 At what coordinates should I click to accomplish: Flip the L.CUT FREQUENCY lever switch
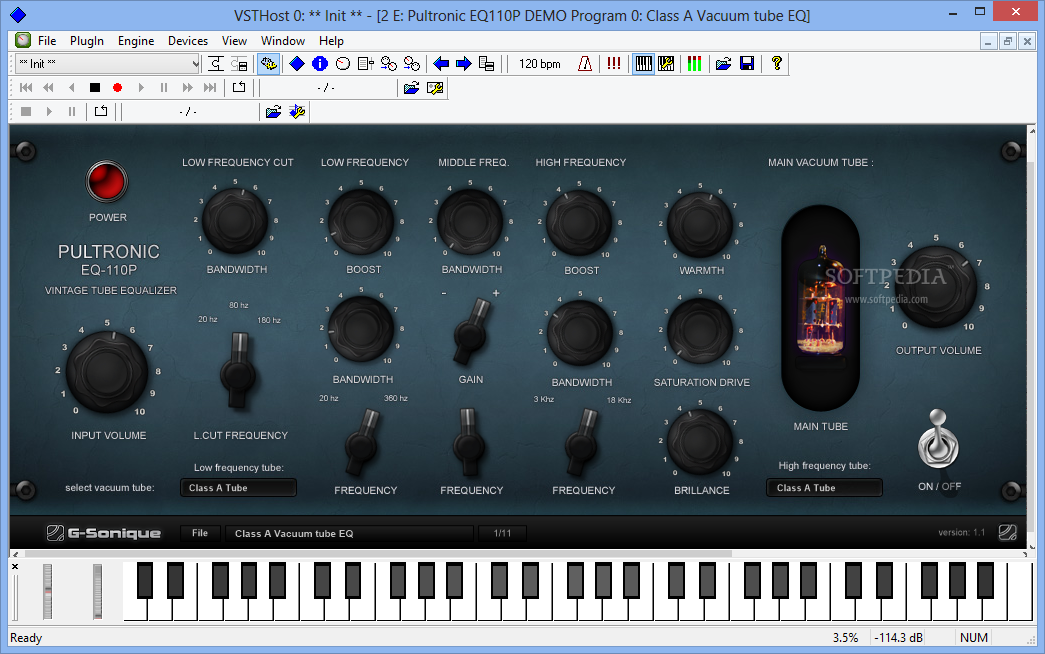(x=238, y=371)
